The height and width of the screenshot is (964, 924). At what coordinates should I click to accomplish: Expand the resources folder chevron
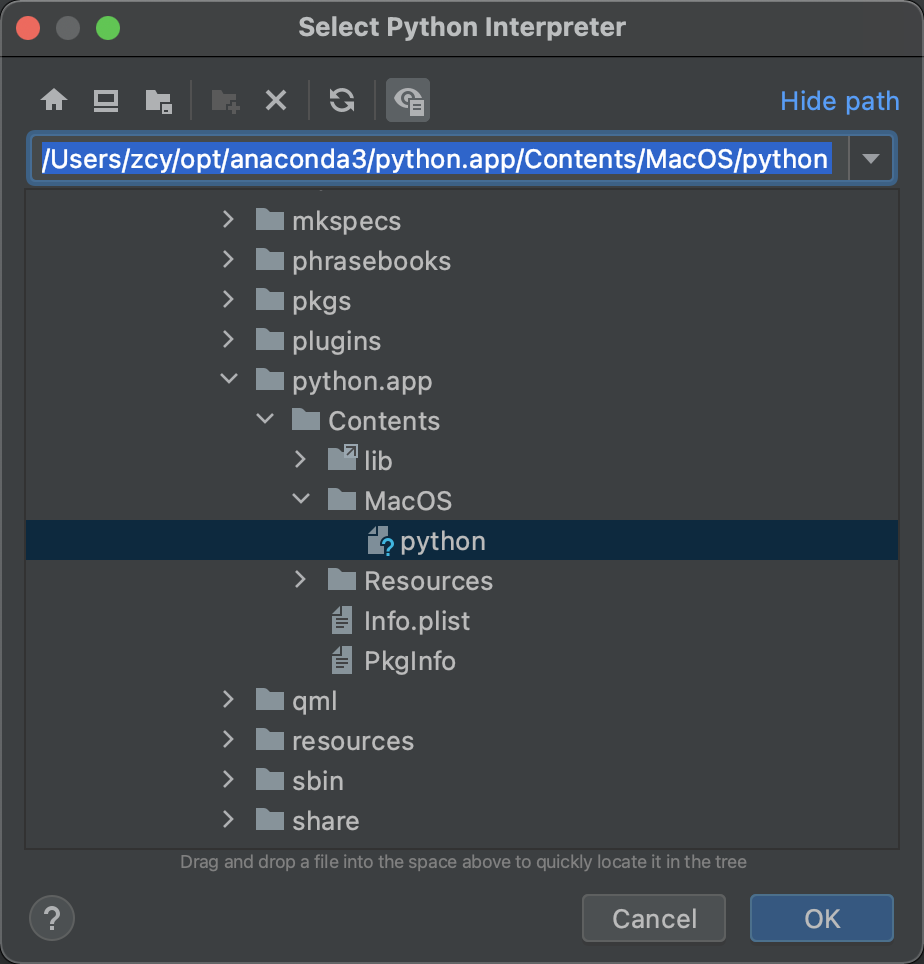pyautogui.click(x=228, y=740)
